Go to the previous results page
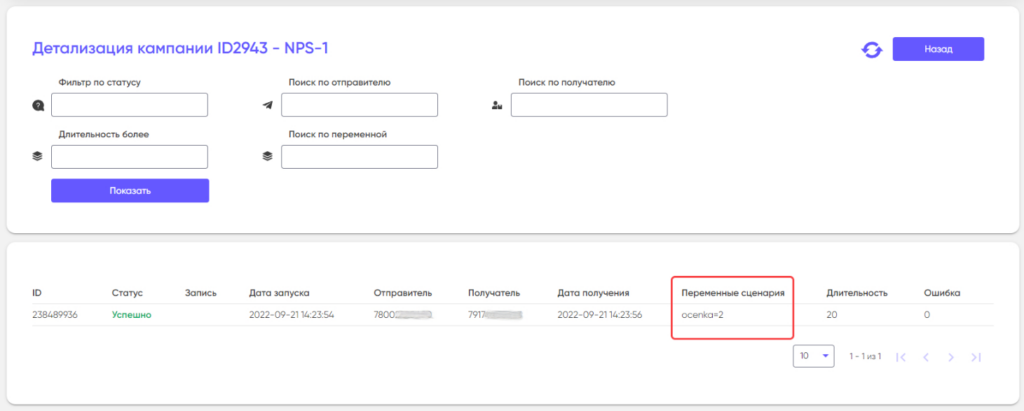 tap(926, 357)
